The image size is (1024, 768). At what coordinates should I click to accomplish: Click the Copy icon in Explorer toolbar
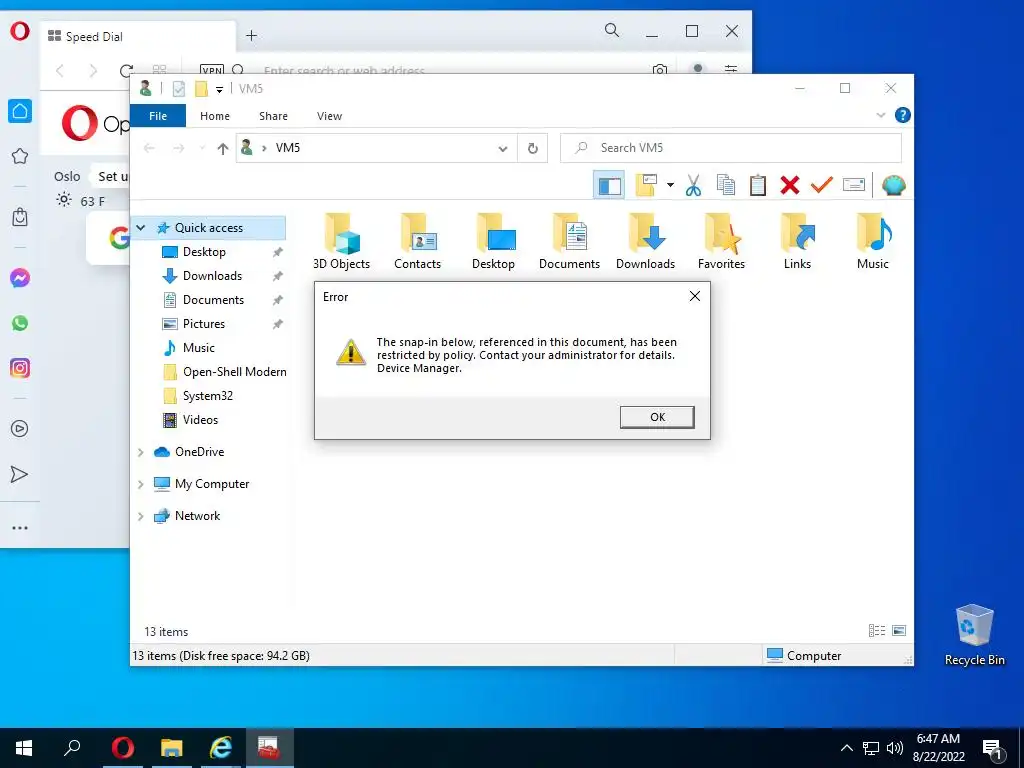pyautogui.click(x=726, y=185)
